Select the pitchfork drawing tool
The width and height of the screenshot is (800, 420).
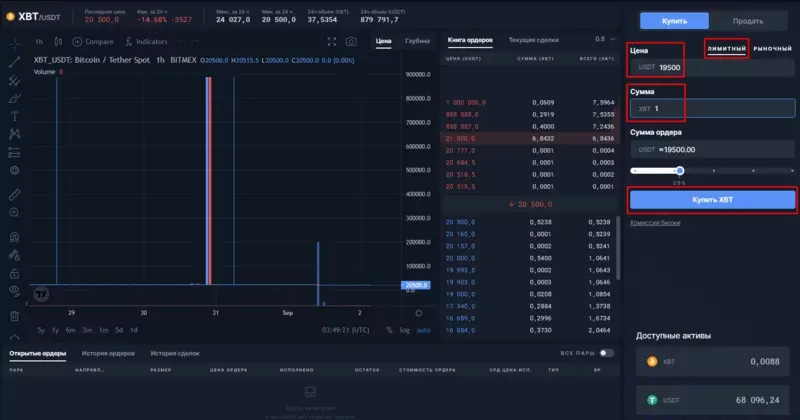coord(14,81)
